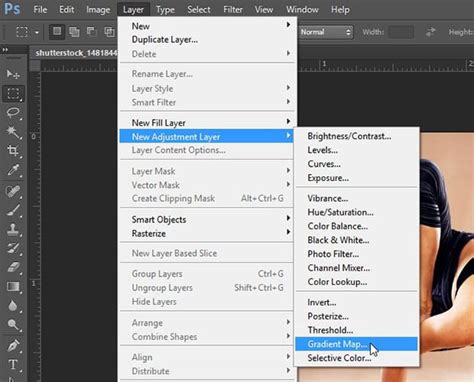Expand the New Fill Layer submenu
The width and height of the screenshot is (474, 382).
pyautogui.click(x=207, y=123)
